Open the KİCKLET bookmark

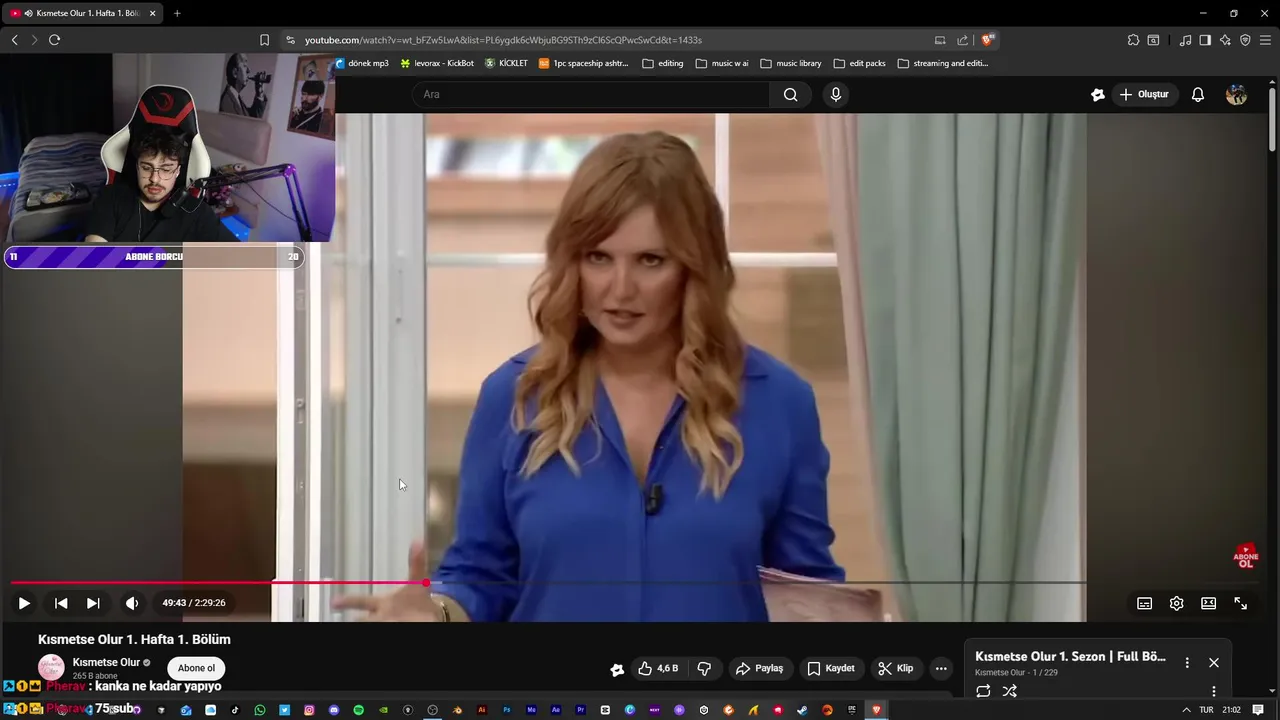click(x=506, y=63)
